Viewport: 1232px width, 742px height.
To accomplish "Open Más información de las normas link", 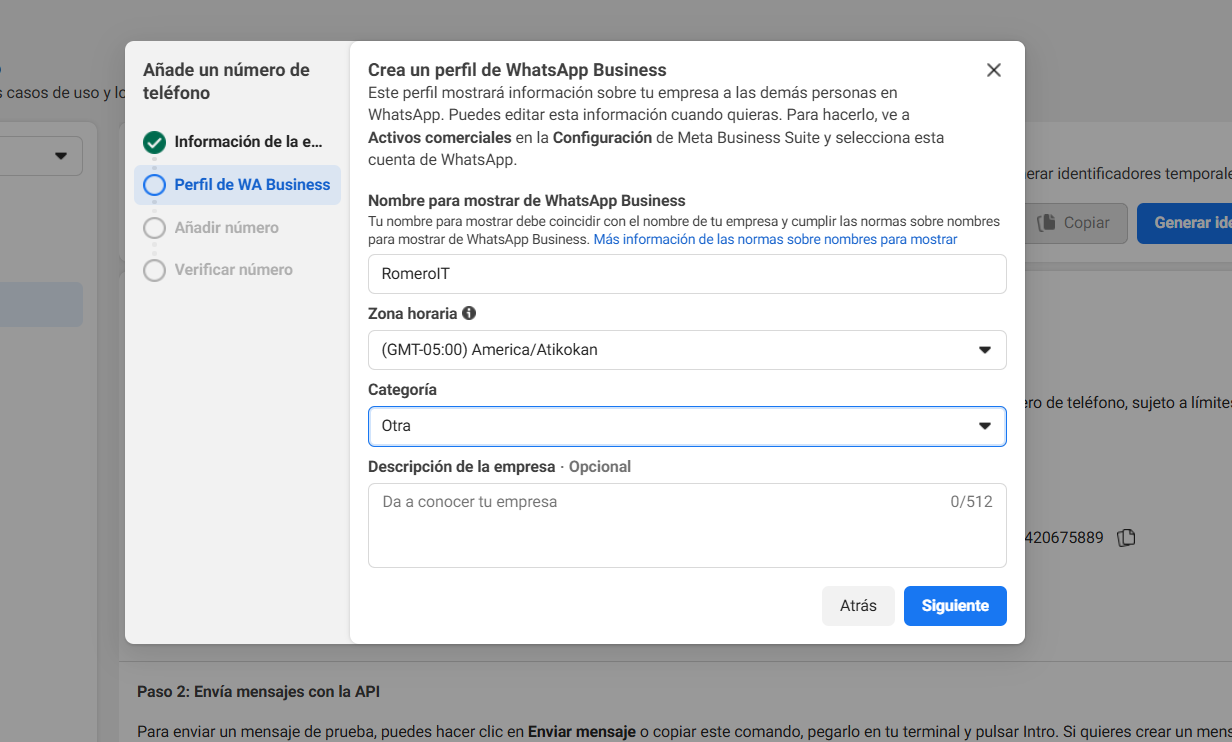I will 775,240.
